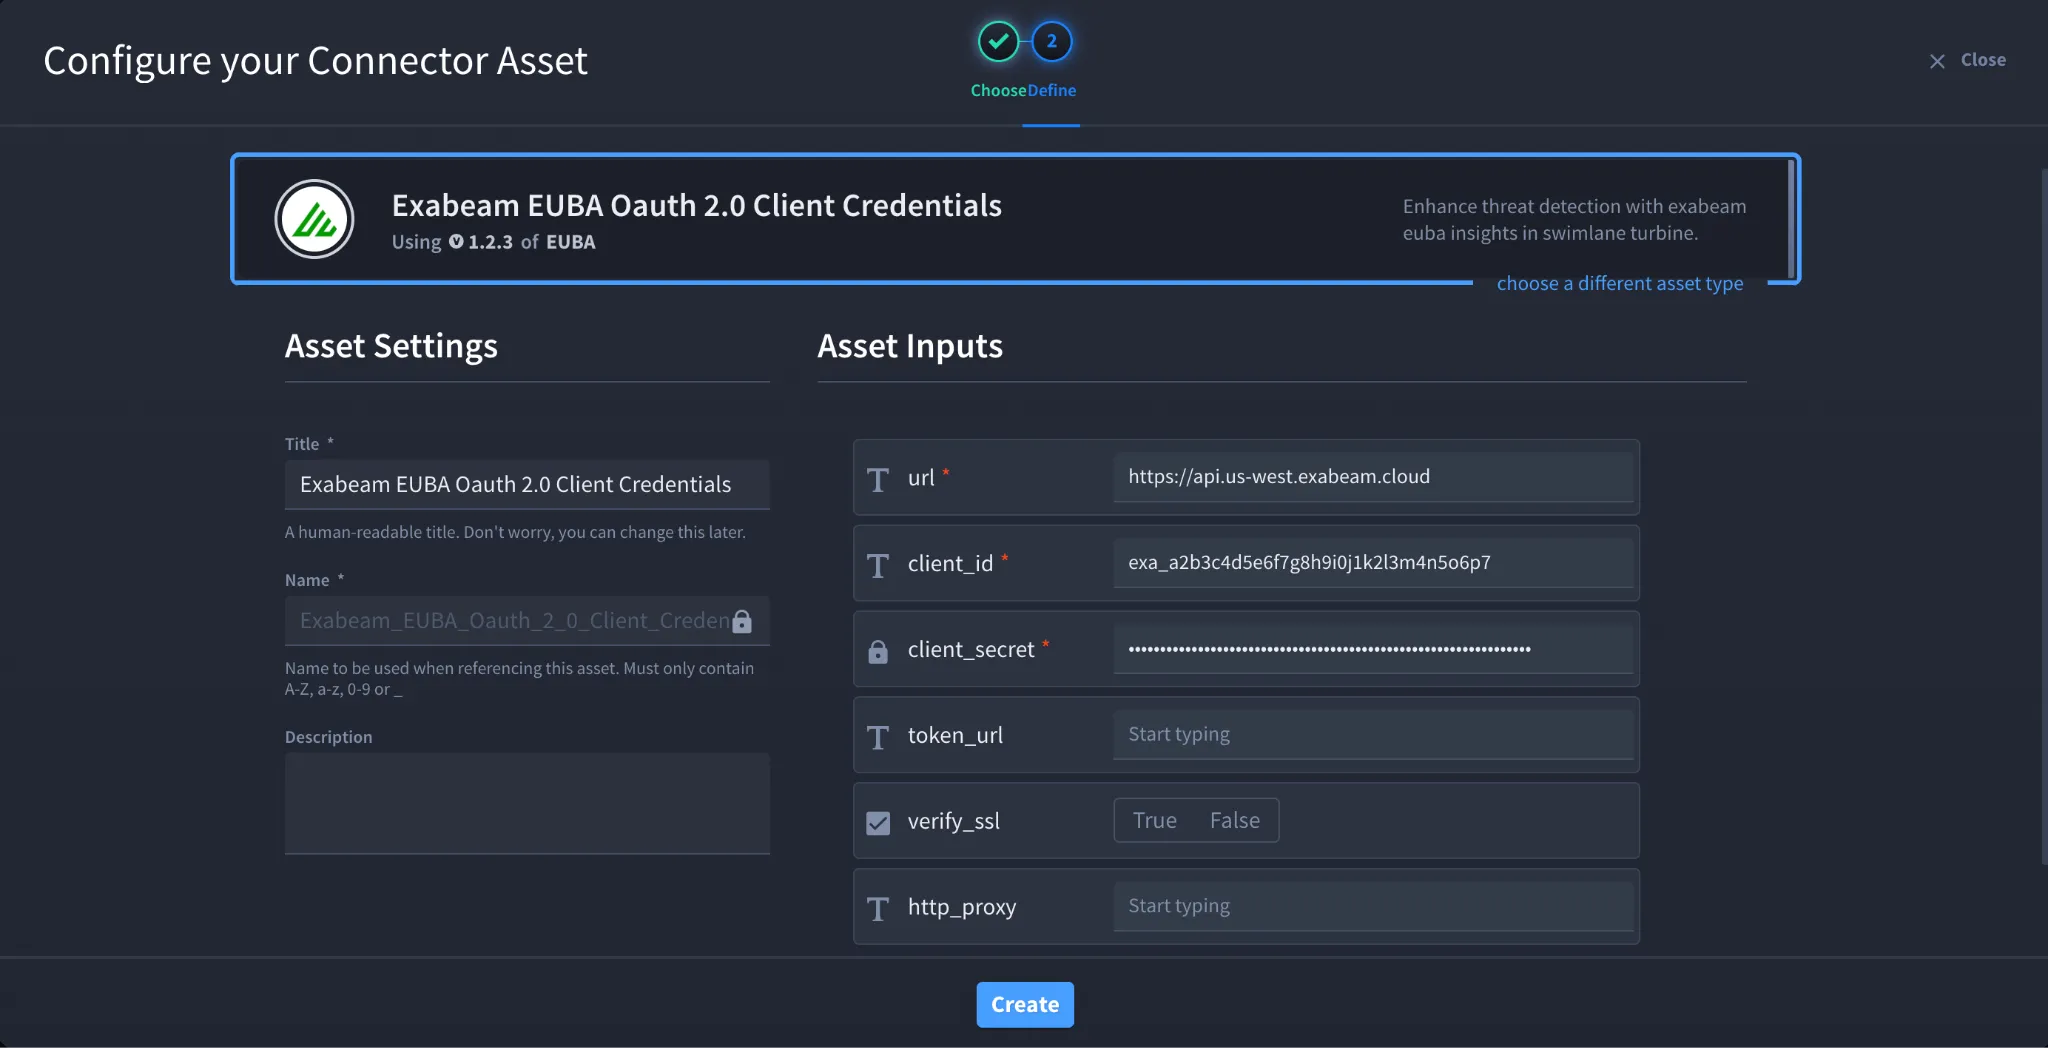The image size is (2048, 1048).
Task: Go to the Choose step label
Action: [x=998, y=90]
